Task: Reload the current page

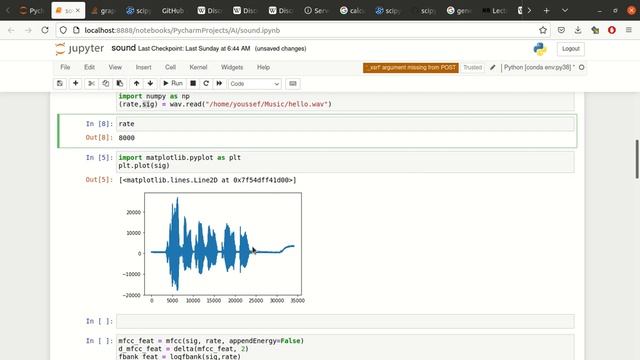Action: coord(45,30)
